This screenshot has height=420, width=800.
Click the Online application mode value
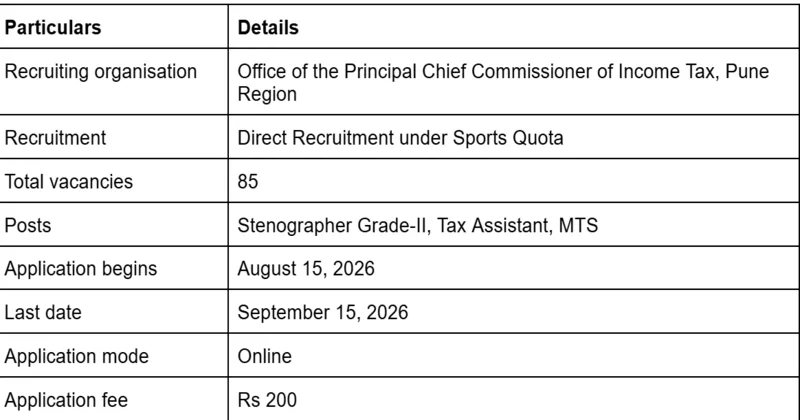(x=265, y=356)
